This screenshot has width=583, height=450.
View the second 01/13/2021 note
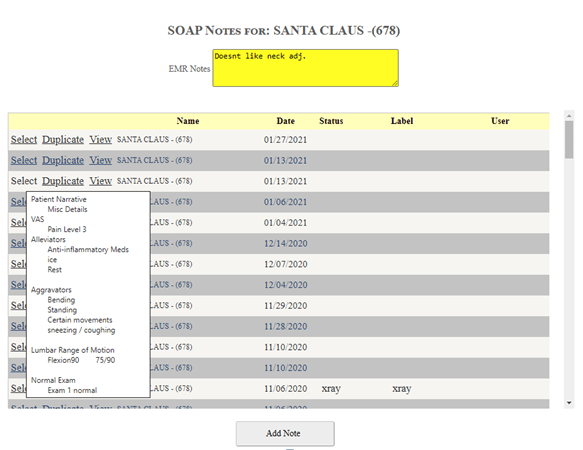tap(100, 181)
